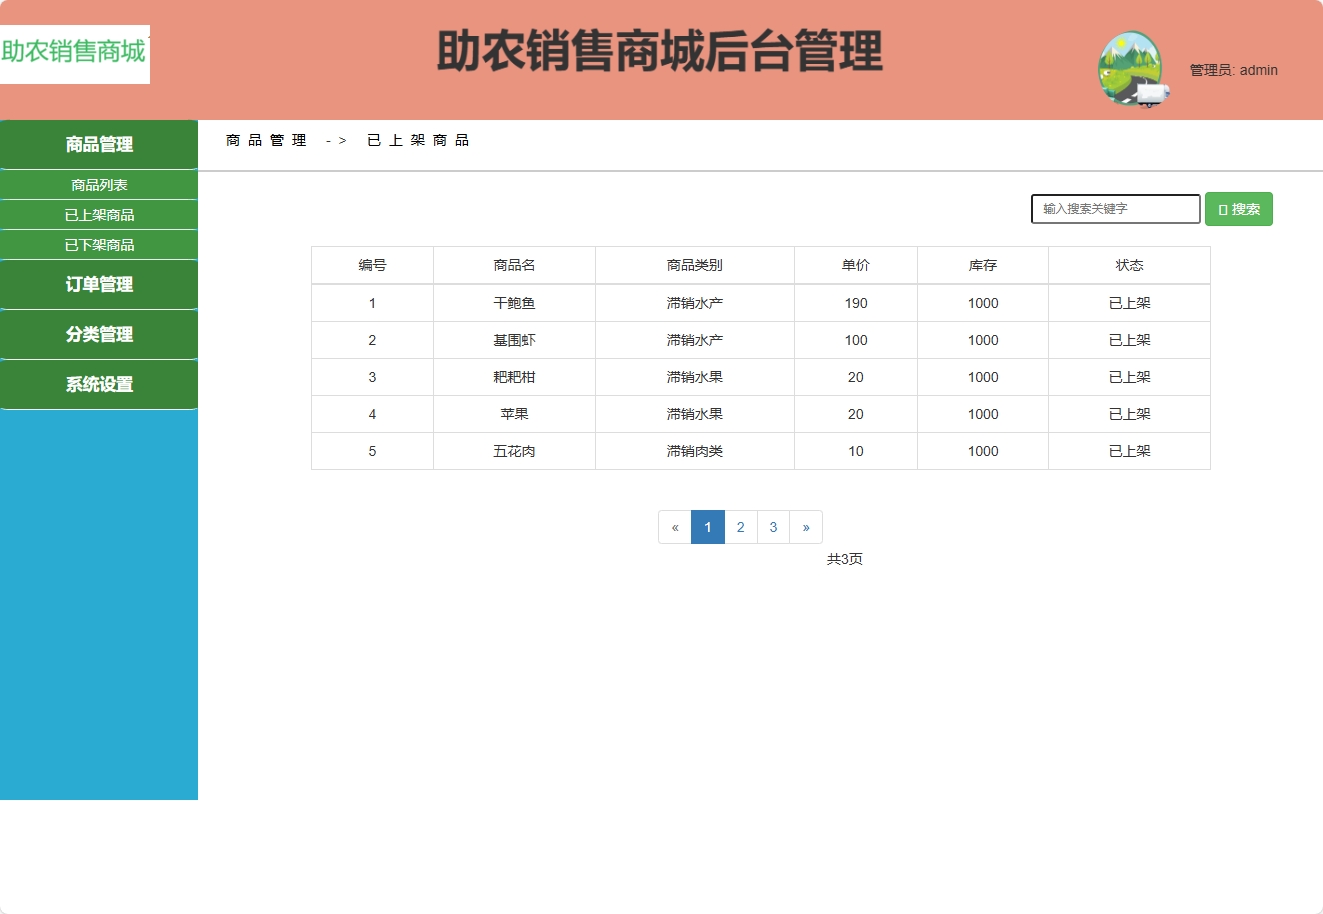Screen dimensions: 1323x914
Task: Click the admin avatar picture
Action: pos(1133,70)
